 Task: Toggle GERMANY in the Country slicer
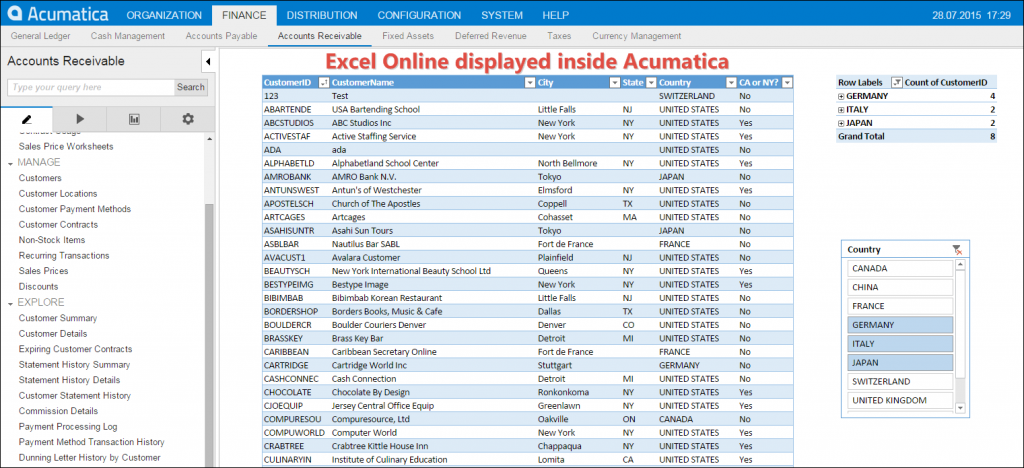(x=900, y=325)
